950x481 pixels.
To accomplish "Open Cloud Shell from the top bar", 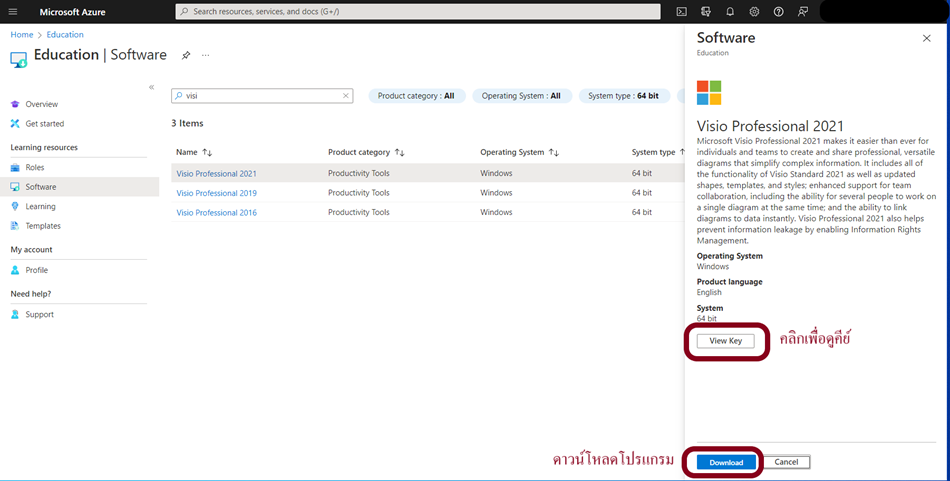I will pyautogui.click(x=681, y=12).
